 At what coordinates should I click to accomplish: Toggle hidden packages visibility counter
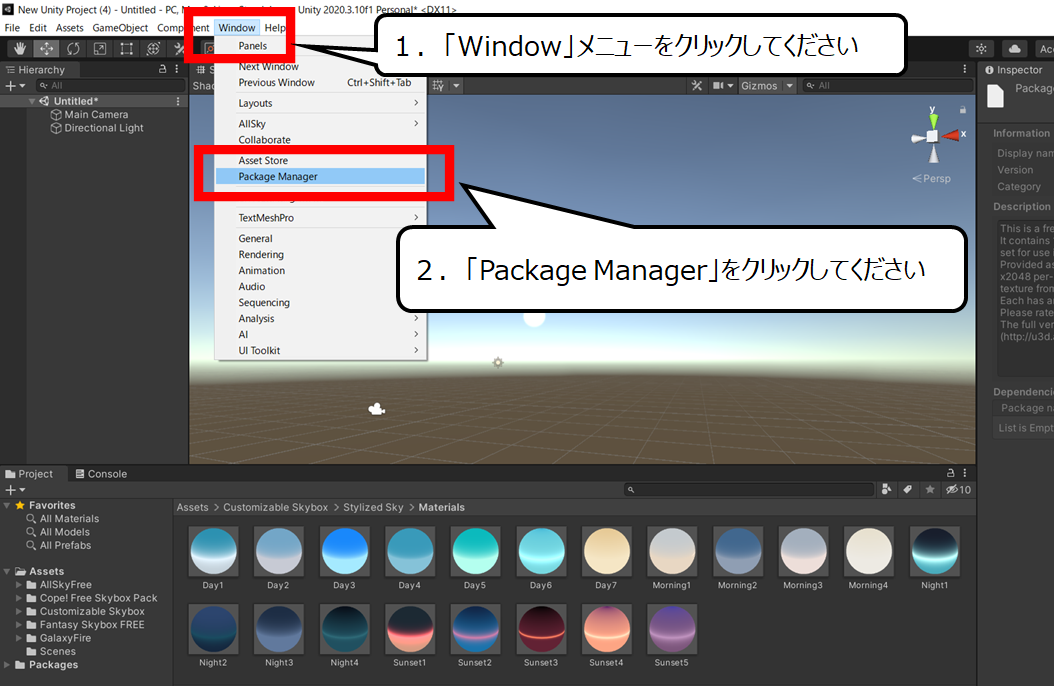(959, 489)
